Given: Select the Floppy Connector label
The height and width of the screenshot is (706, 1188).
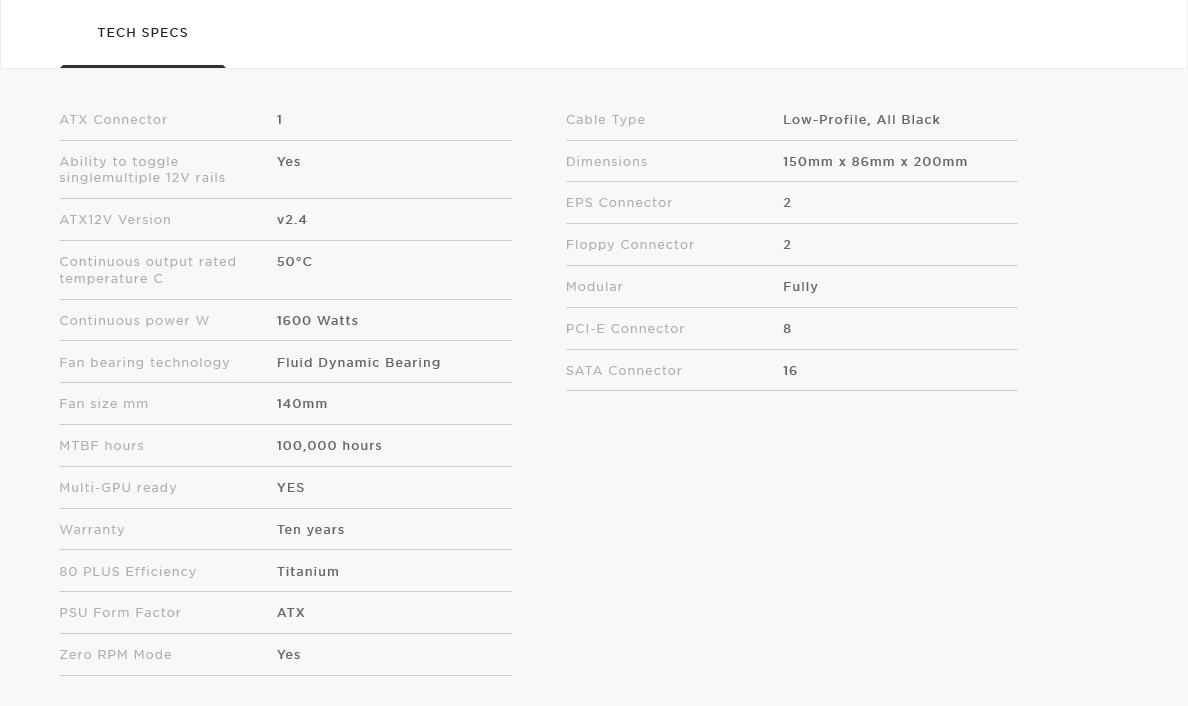Looking at the screenshot, I should (x=630, y=245).
